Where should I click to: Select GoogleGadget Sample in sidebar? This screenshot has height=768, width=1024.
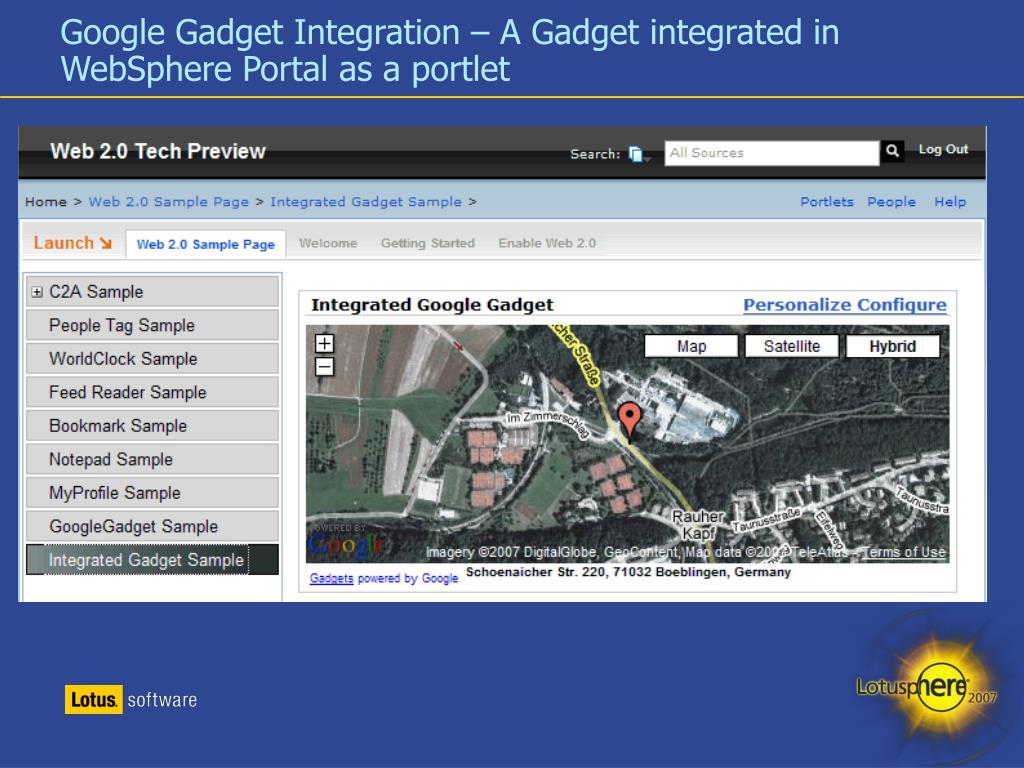click(152, 526)
